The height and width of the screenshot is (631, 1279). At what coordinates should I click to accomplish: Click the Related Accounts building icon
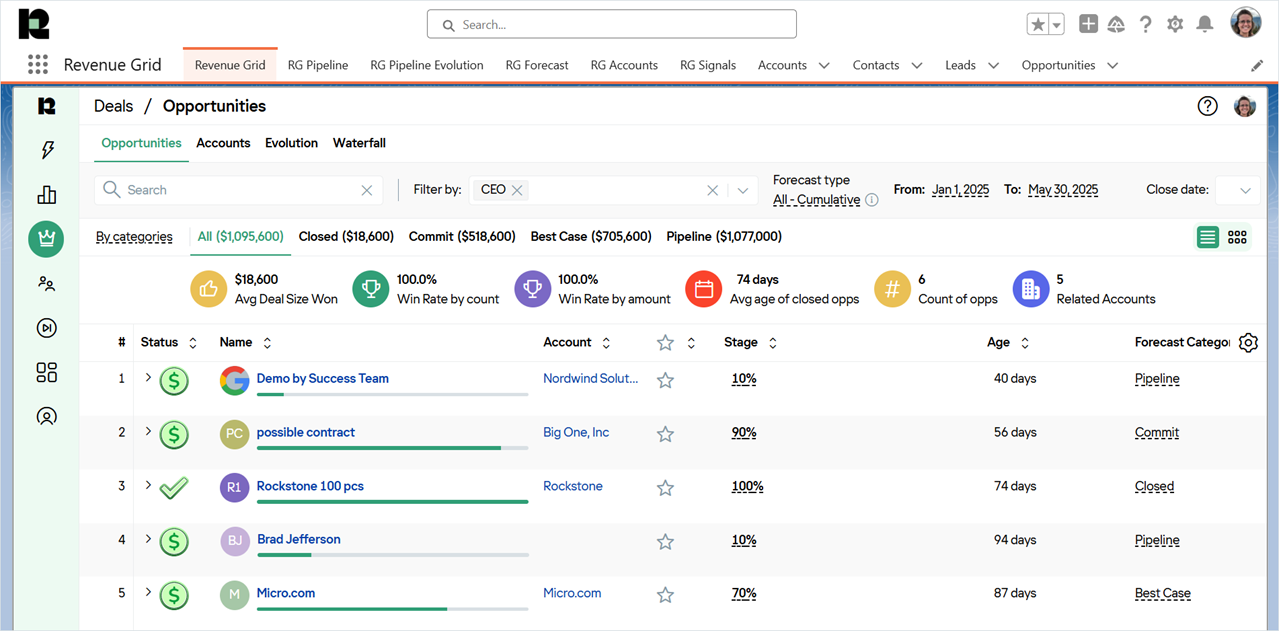point(1031,289)
